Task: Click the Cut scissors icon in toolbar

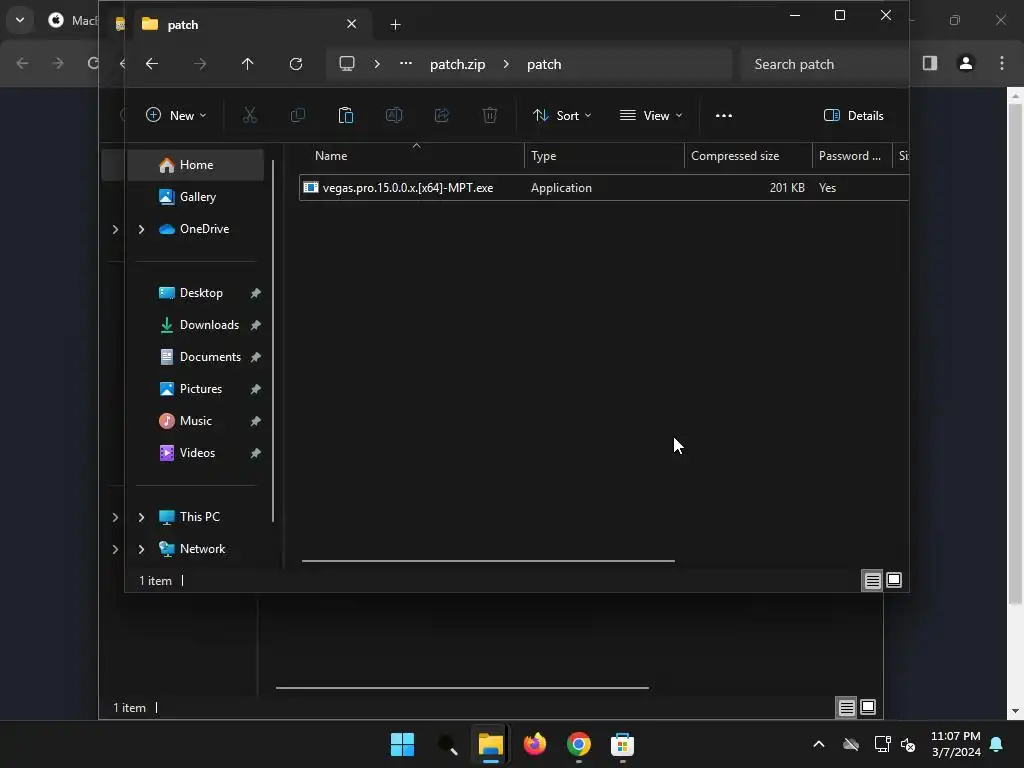Action: [249, 116]
